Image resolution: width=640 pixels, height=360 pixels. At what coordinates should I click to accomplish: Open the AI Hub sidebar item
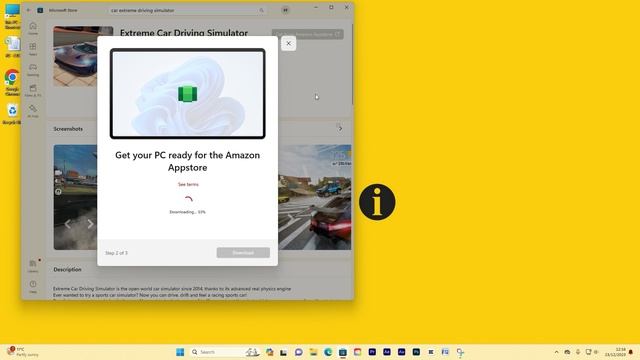33,111
